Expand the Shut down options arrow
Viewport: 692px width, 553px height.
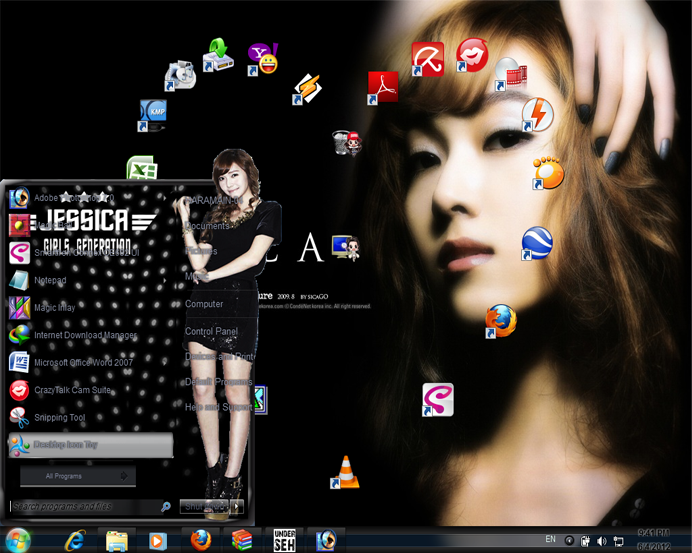point(237,506)
